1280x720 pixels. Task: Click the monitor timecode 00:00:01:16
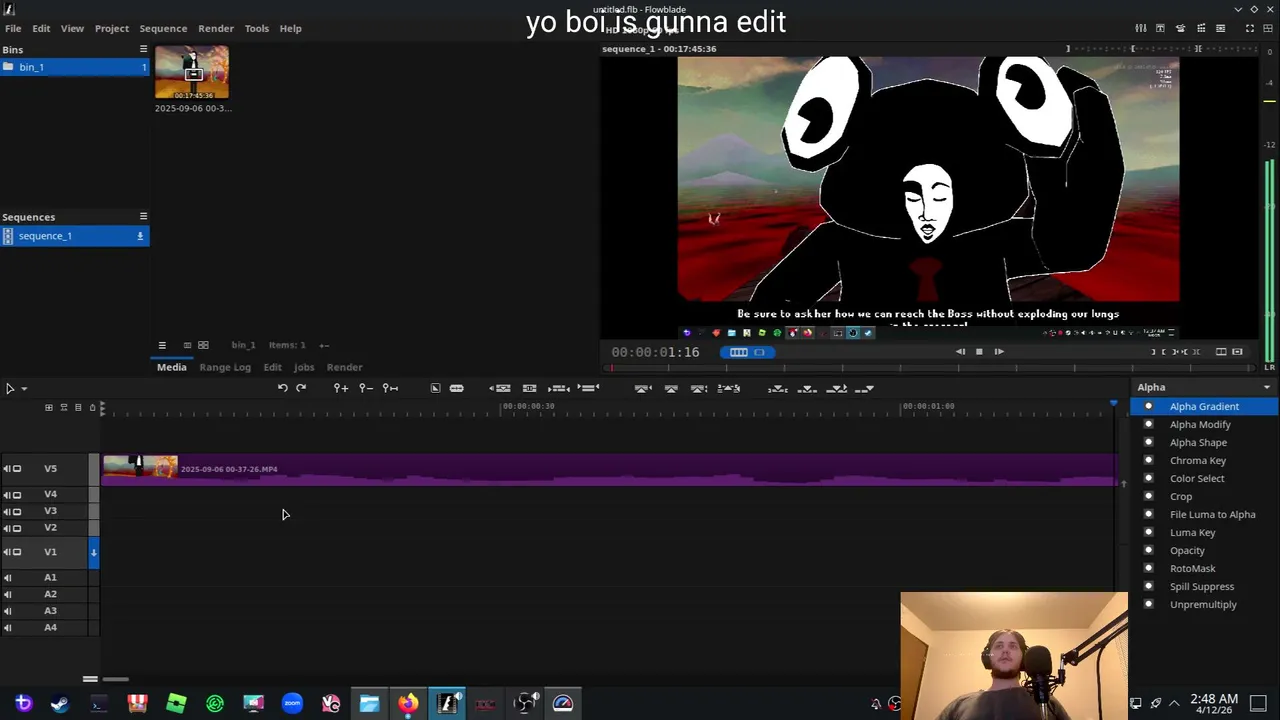(x=656, y=352)
